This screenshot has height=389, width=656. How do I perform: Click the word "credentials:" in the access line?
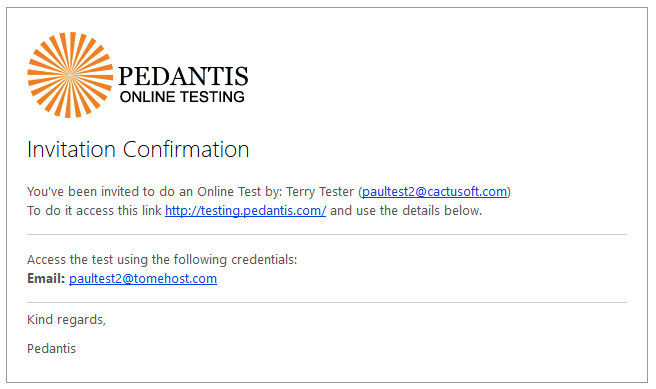click(264, 260)
